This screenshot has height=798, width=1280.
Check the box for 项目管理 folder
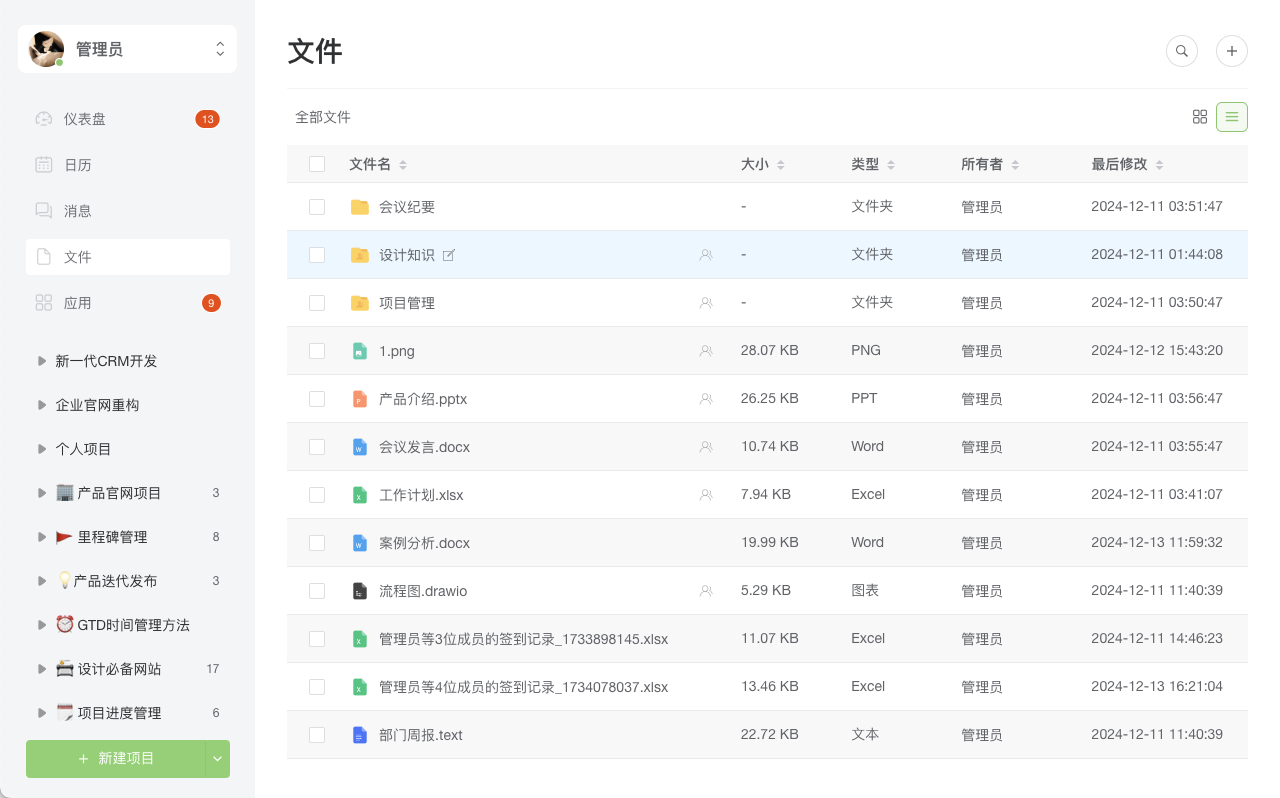pyautogui.click(x=317, y=303)
